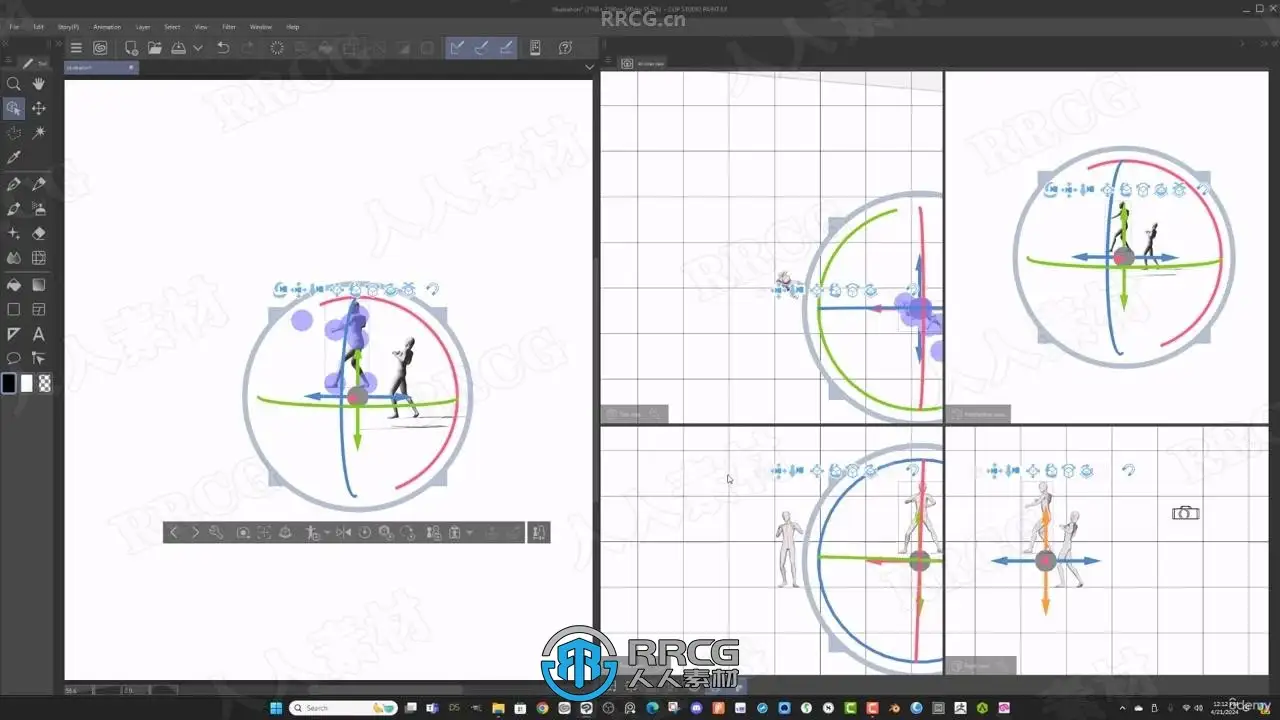
Task: Select the Figure rectangle tool
Action: point(14,309)
